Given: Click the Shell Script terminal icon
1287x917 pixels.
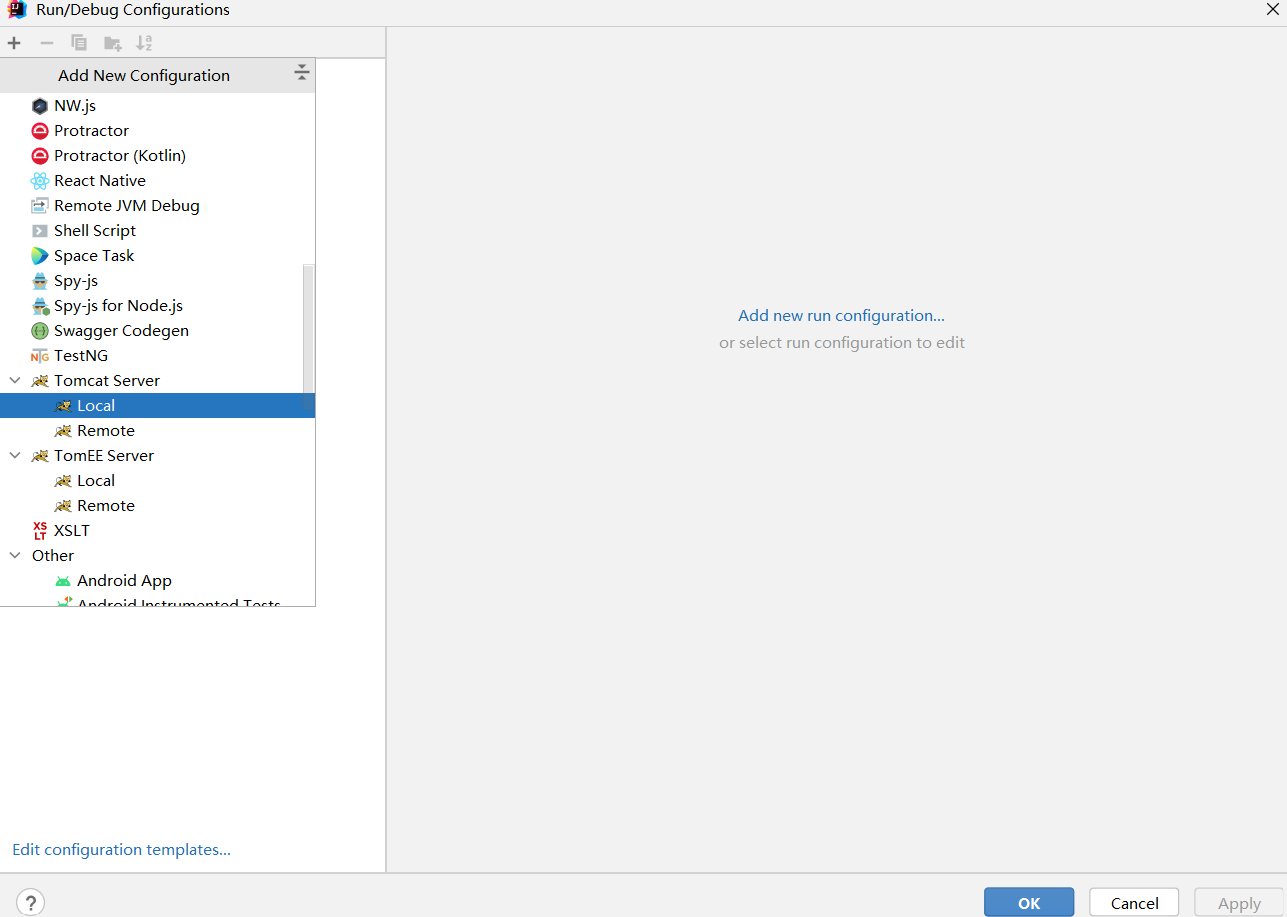Looking at the screenshot, I should 40,231.
